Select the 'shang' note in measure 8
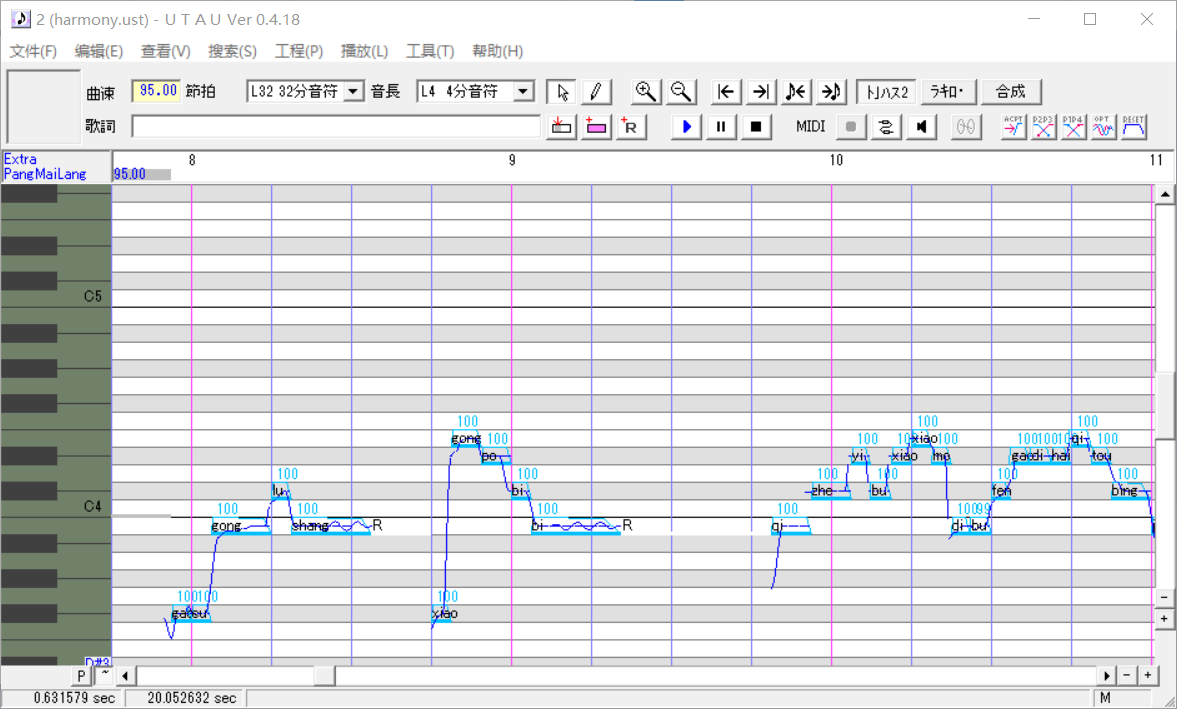Screen dimensions: 1177x709 coord(331,526)
